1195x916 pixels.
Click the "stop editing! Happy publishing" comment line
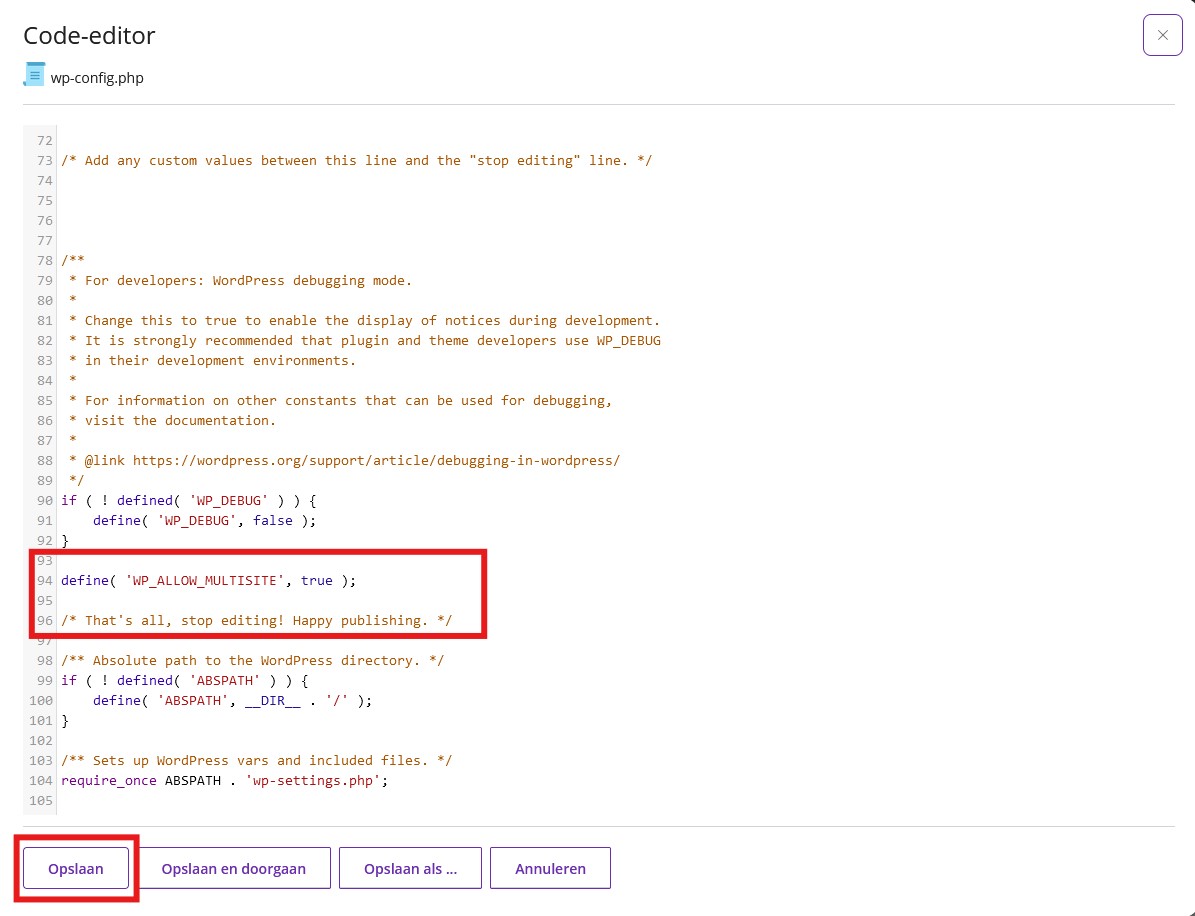point(256,620)
